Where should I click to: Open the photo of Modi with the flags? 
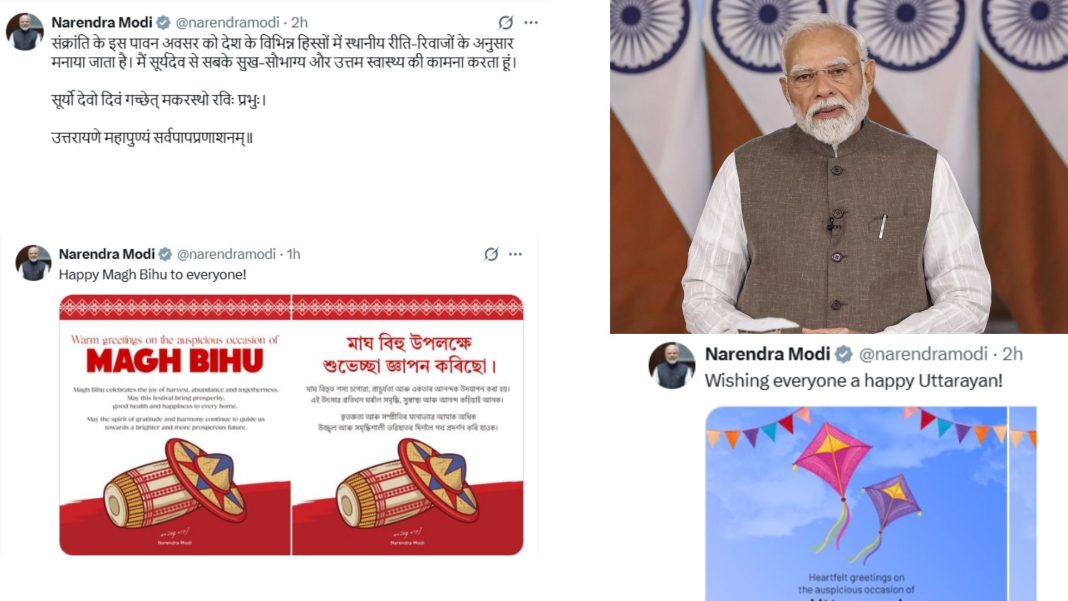point(838,166)
